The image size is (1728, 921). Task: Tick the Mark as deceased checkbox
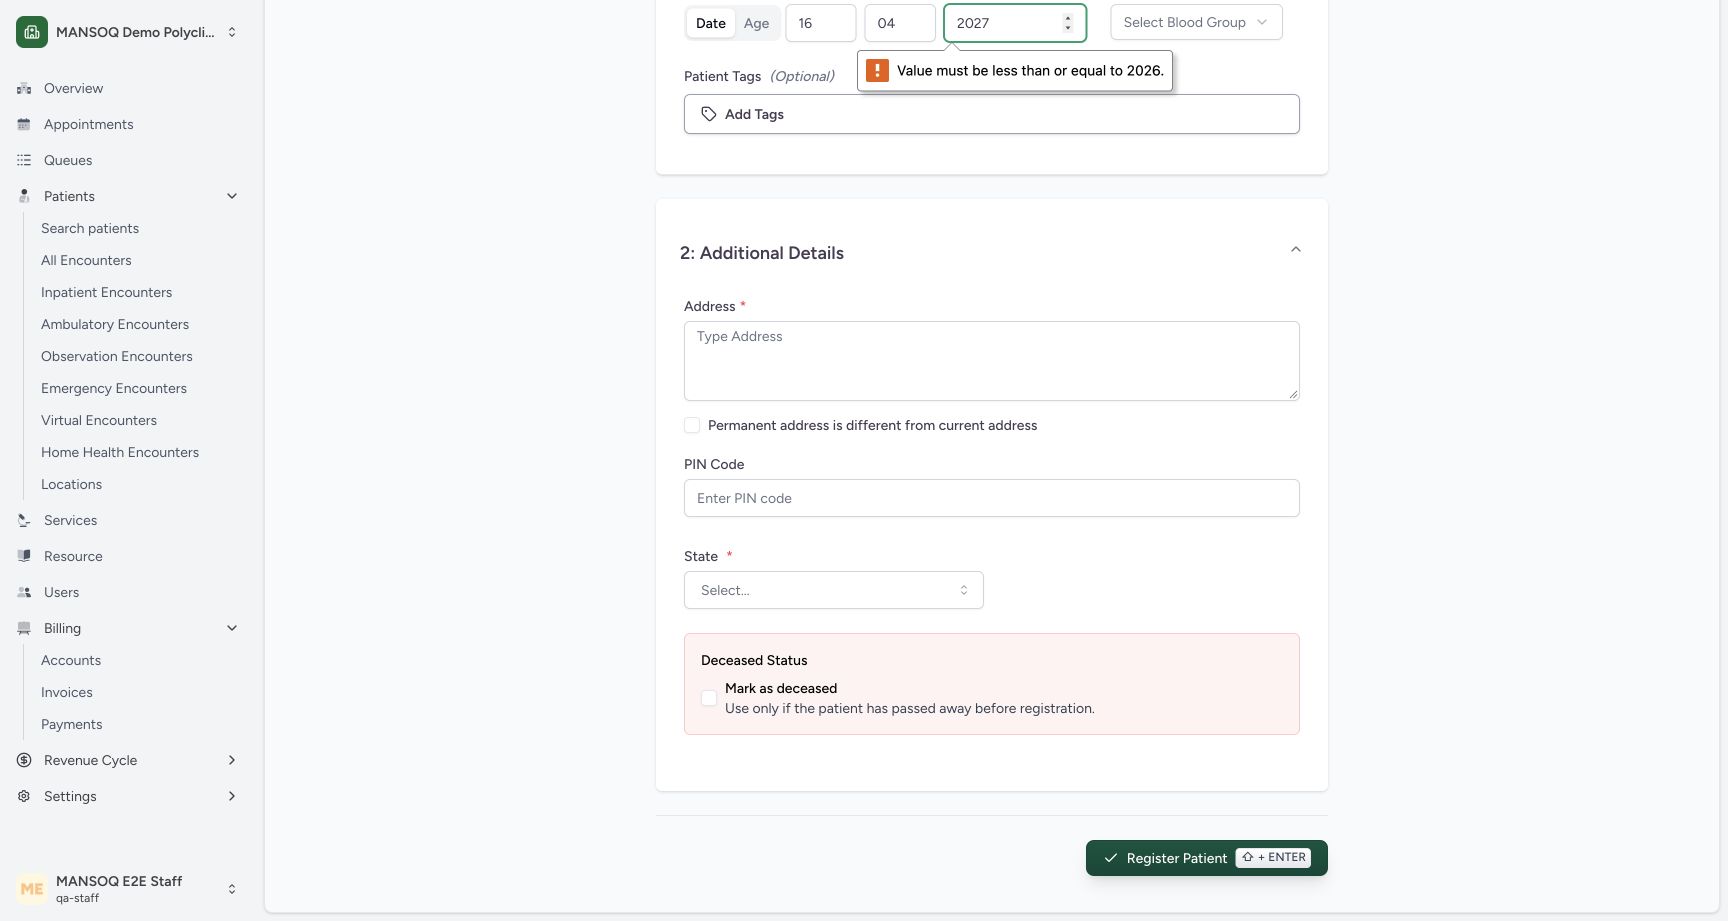click(x=709, y=698)
